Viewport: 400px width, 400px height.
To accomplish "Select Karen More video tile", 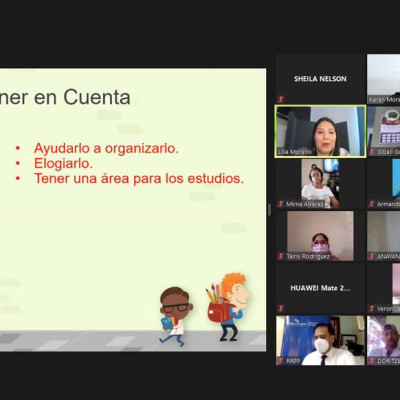I will point(384,79).
